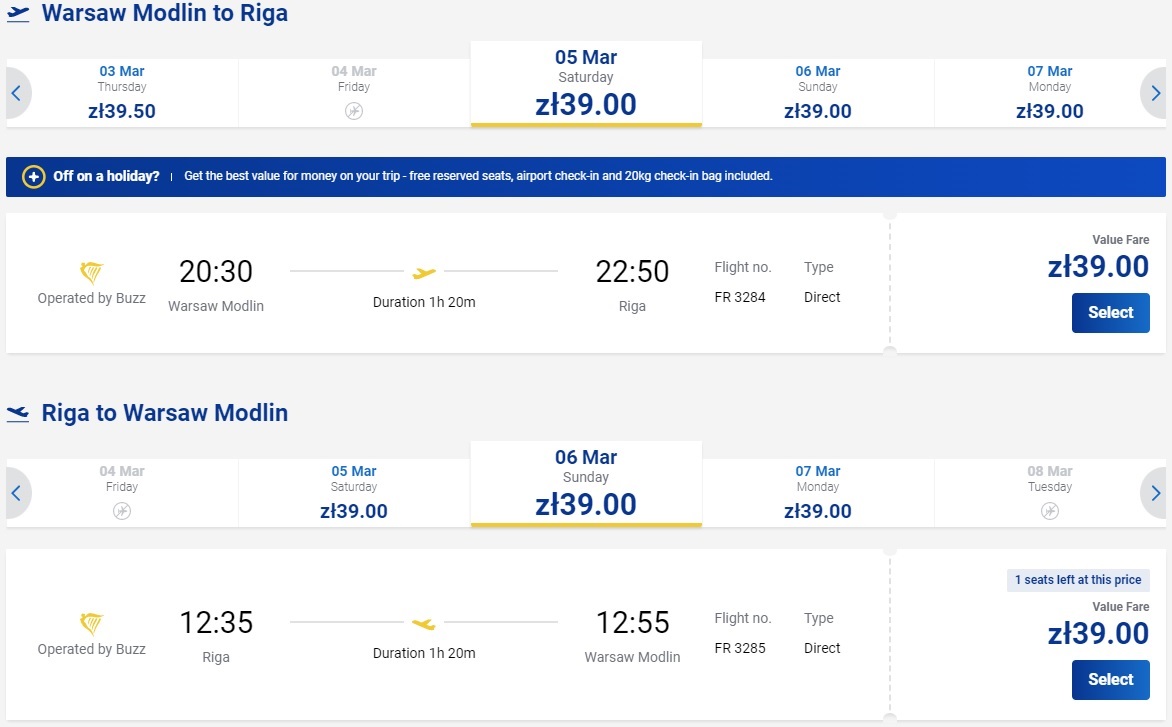The height and width of the screenshot is (727, 1172).
Task: Click the 12:55 arrival time at Warsaw Modlin
Action: coord(632,623)
